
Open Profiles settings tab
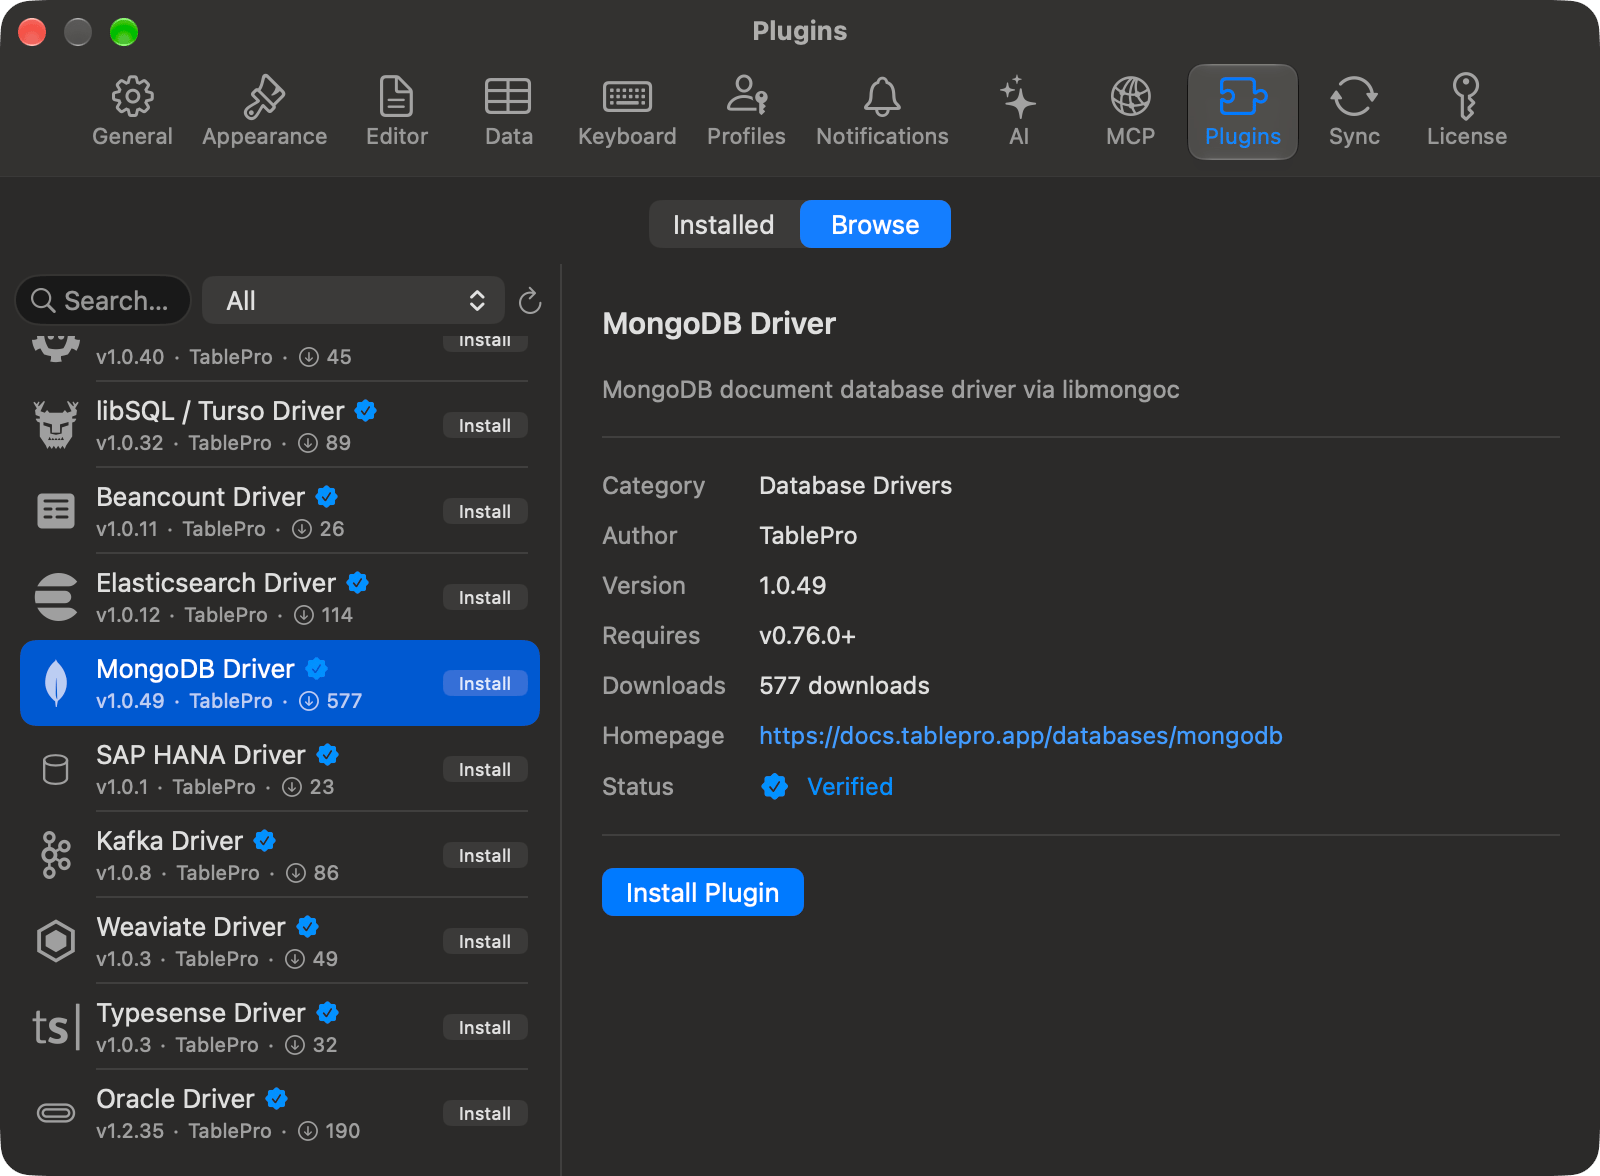pyautogui.click(x=746, y=112)
